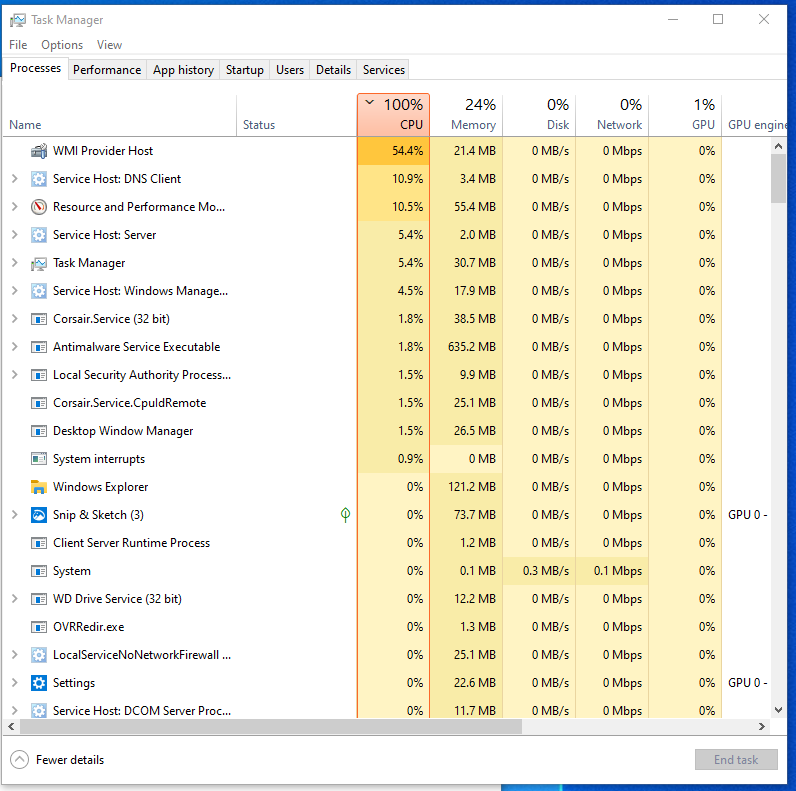Click the Antimalware Service Executable icon
The image size is (796, 791).
point(39,347)
